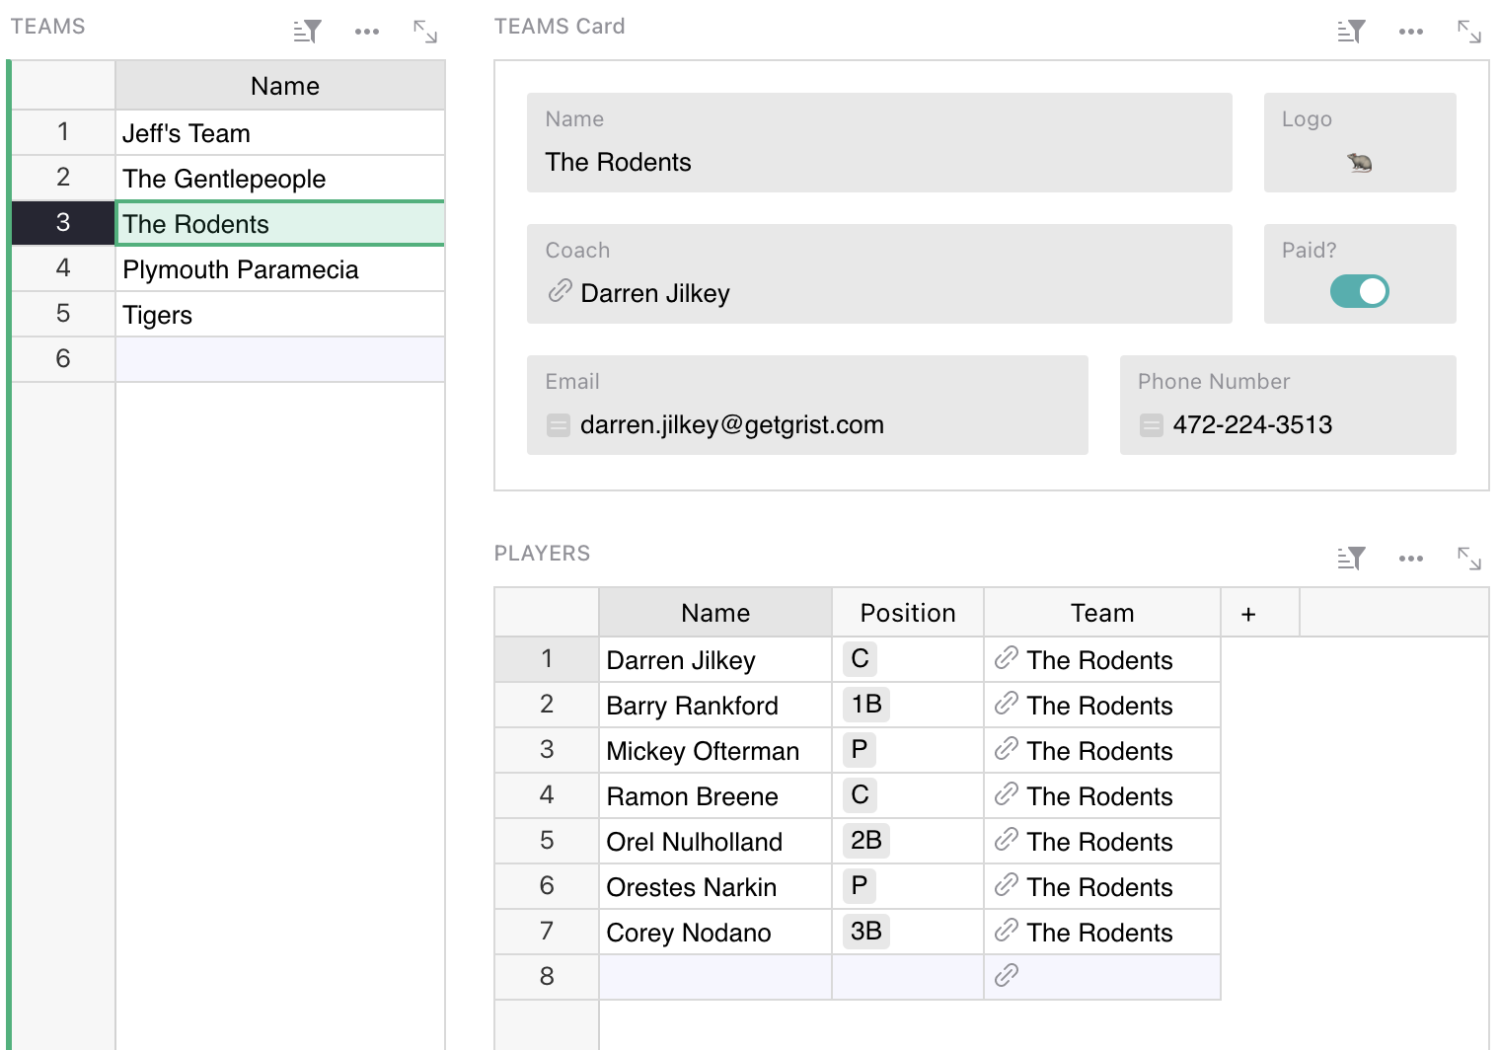Select player Darren Jilkey in PLAYERS

[x=715, y=660]
